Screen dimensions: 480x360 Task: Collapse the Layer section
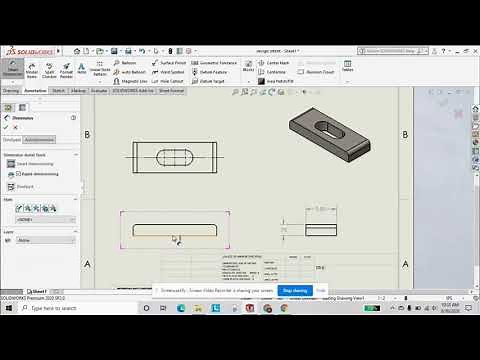(76, 232)
